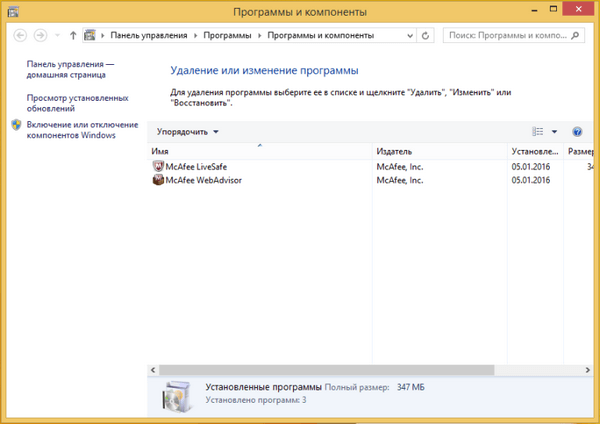Click the McAfee LiveSafe shield icon
The image size is (600, 424).
pos(158,166)
